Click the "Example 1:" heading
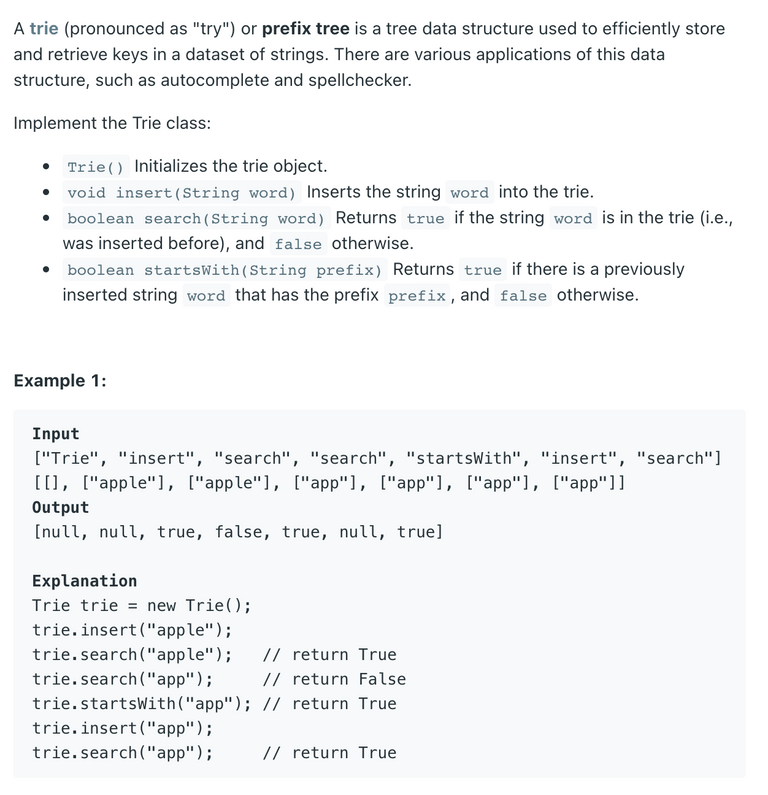This screenshot has height=795, width=768. pyautogui.click(x=60, y=381)
